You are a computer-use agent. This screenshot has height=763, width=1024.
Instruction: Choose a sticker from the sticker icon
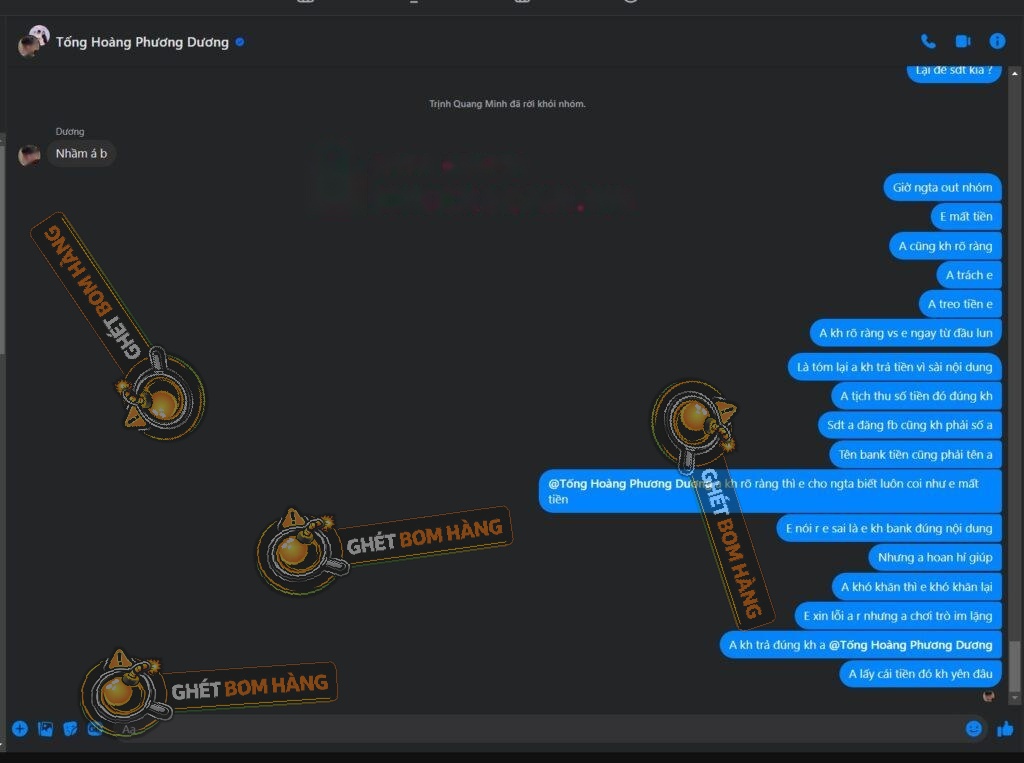click(70, 729)
